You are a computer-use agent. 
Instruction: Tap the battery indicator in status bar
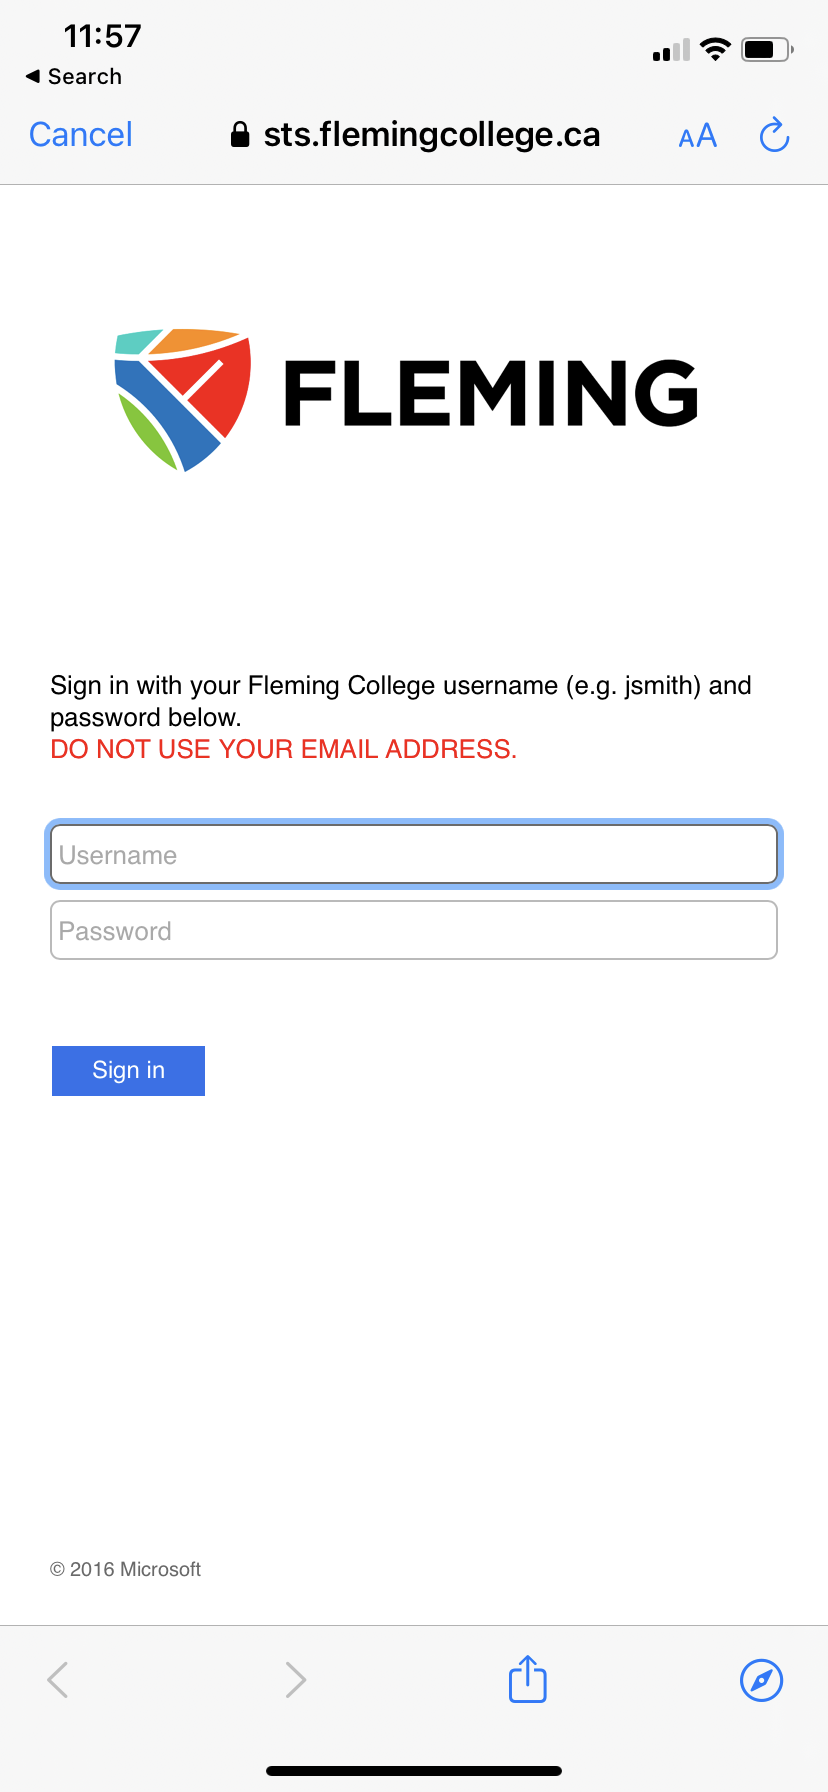(x=766, y=49)
